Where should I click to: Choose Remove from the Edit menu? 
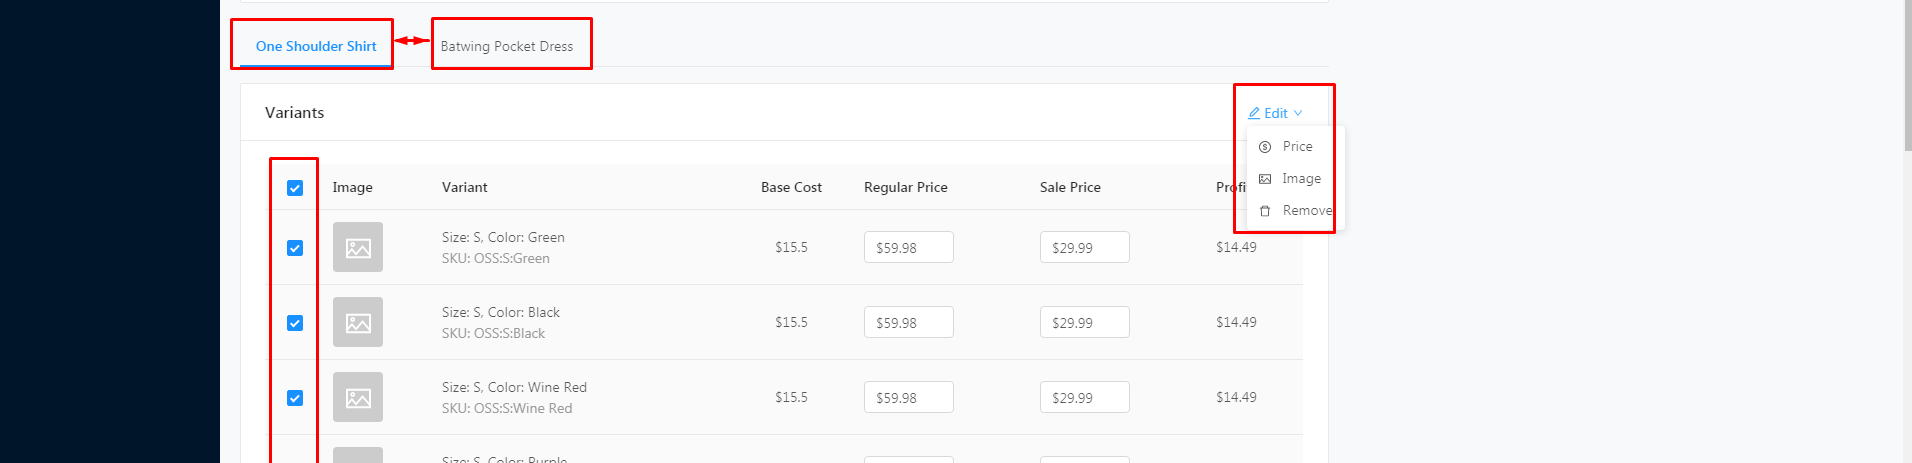click(x=1306, y=211)
